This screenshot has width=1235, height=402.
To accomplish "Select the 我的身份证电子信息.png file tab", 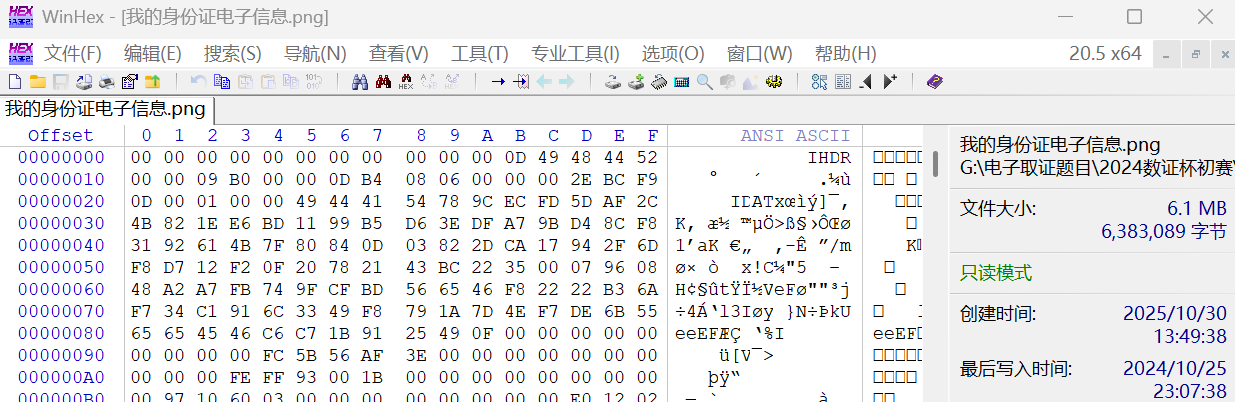I will coord(106,108).
